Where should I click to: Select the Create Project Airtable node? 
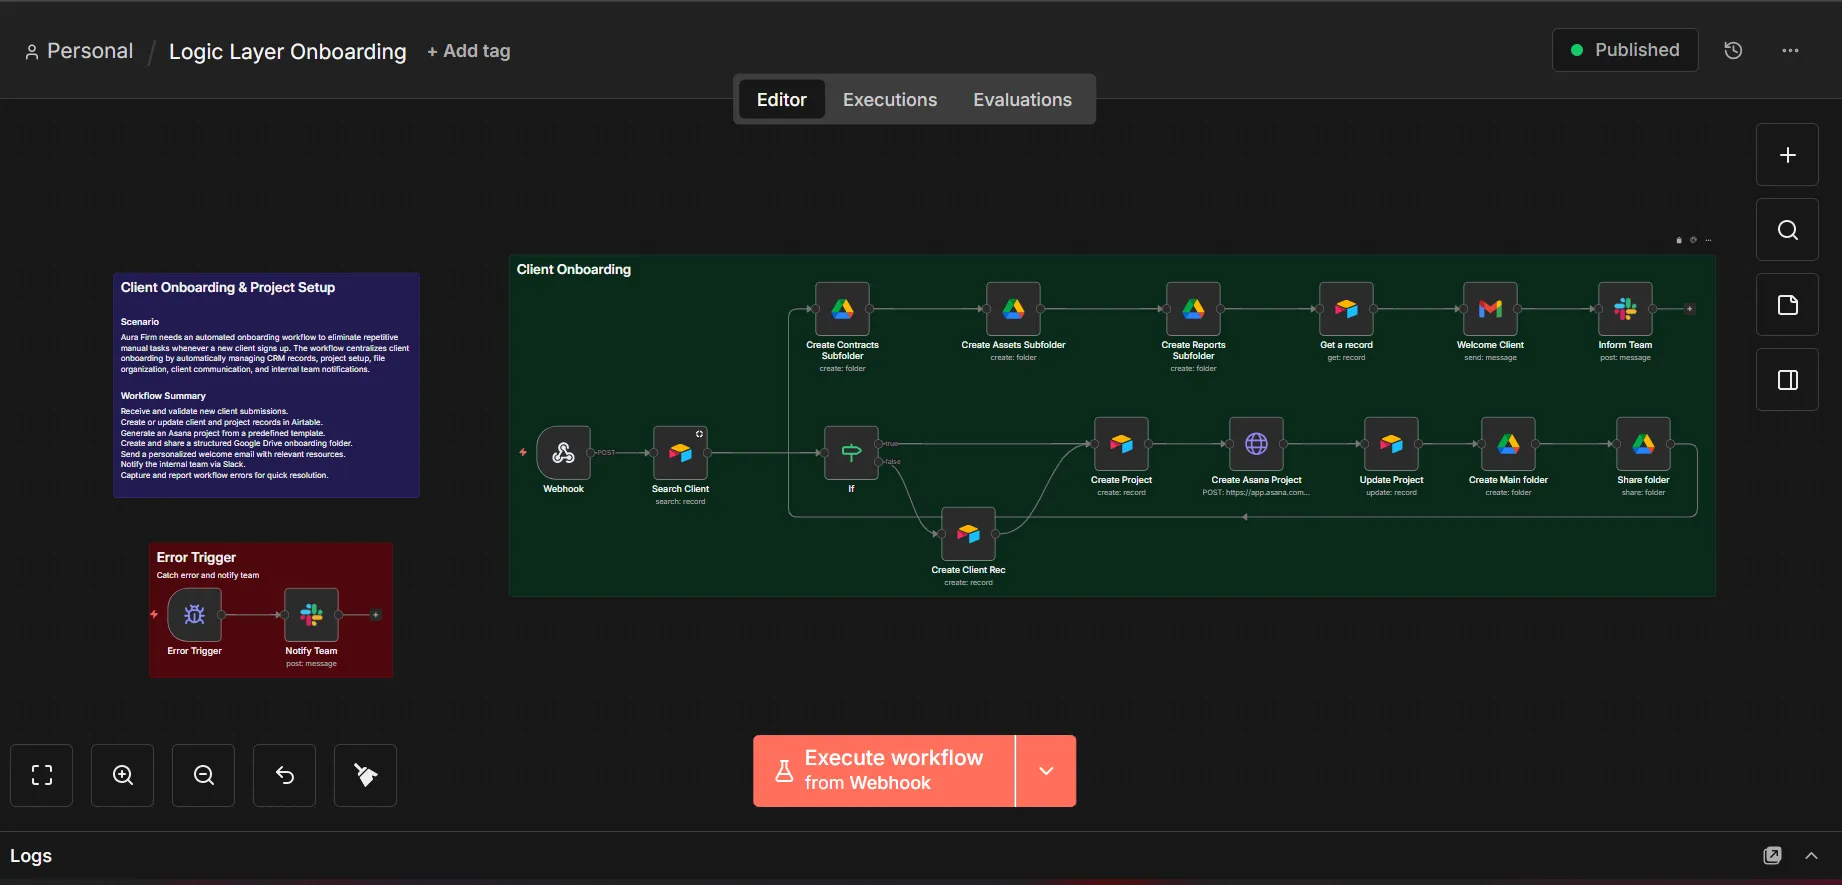(x=1121, y=444)
